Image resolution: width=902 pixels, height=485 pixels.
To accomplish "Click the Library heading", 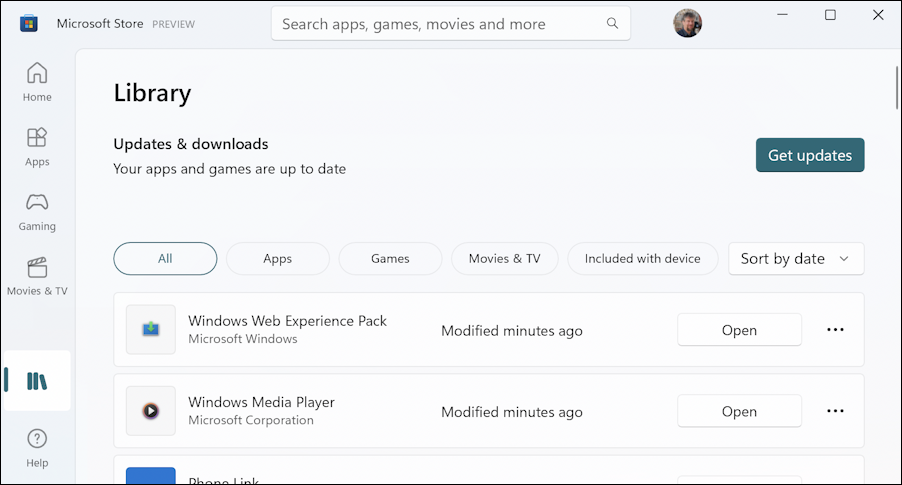I will [152, 93].
